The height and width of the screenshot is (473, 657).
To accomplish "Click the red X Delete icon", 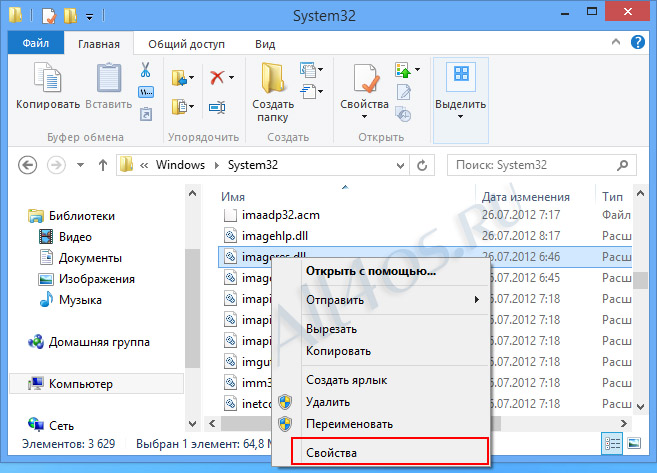I will 217,78.
